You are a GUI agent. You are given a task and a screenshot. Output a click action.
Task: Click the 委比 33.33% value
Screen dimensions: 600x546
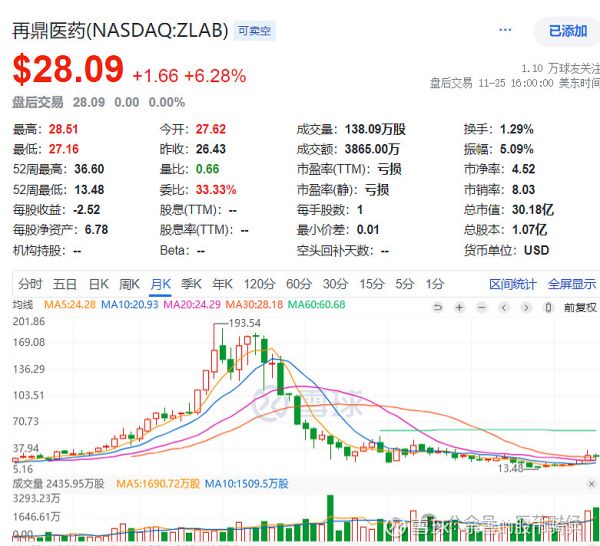[x=216, y=189]
